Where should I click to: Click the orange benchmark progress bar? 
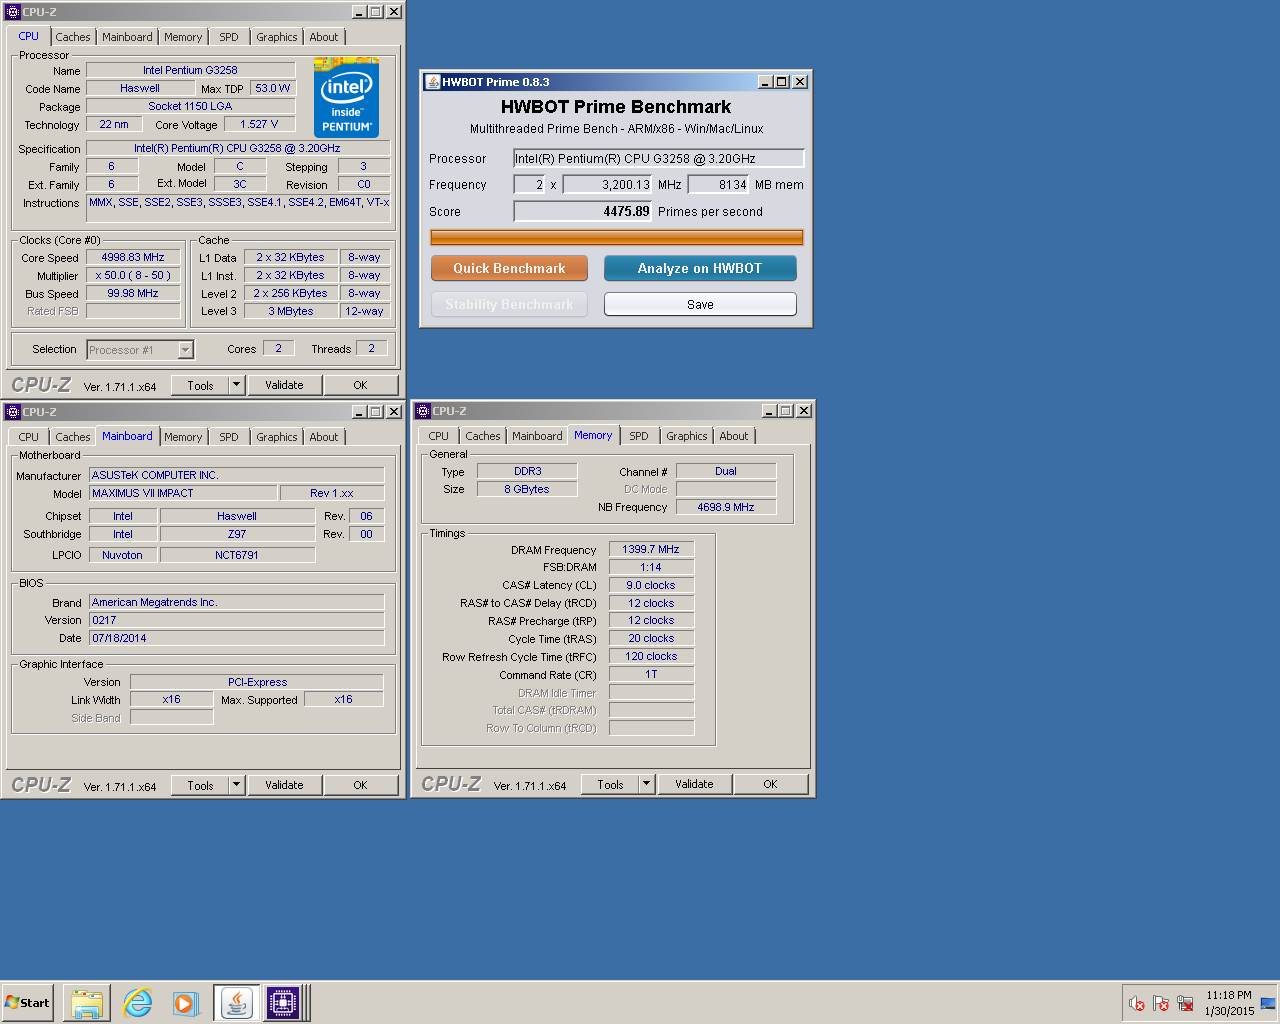click(x=617, y=237)
